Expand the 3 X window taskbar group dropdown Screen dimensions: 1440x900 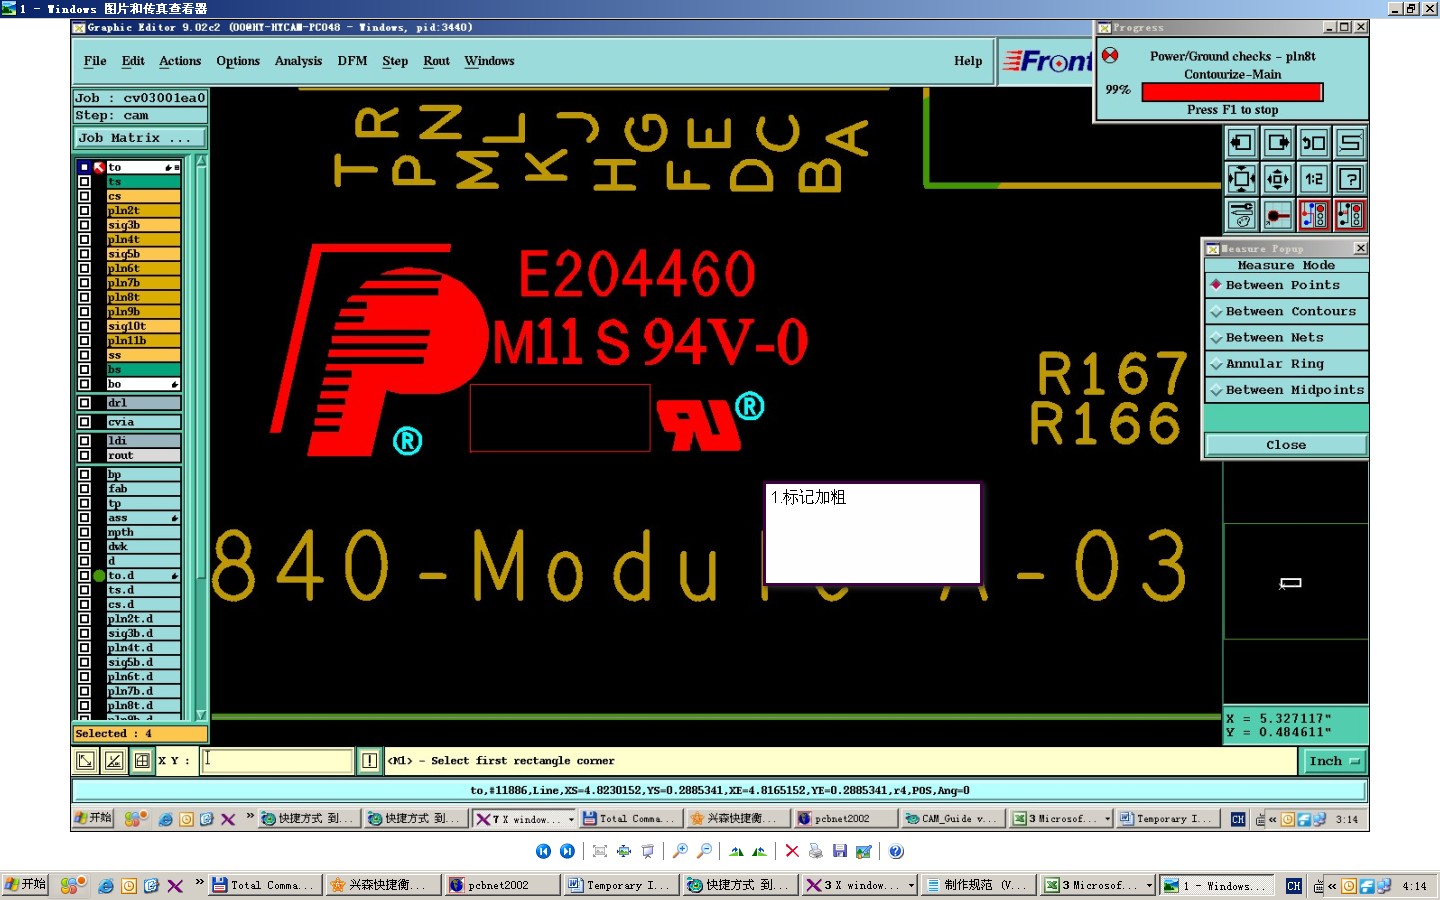[x=911, y=885]
